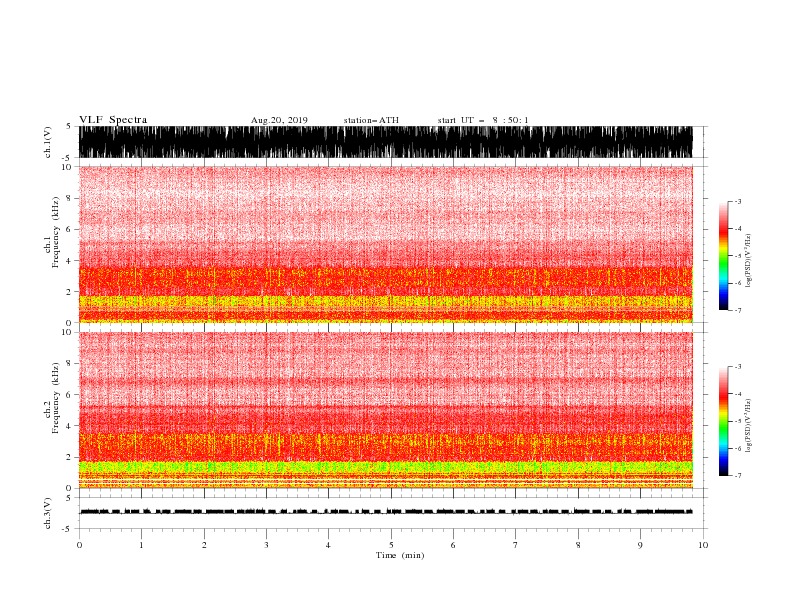Click the ch.1 voltage waveform panel
Screen dimensions: 792x612
pyautogui.click(x=386, y=142)
